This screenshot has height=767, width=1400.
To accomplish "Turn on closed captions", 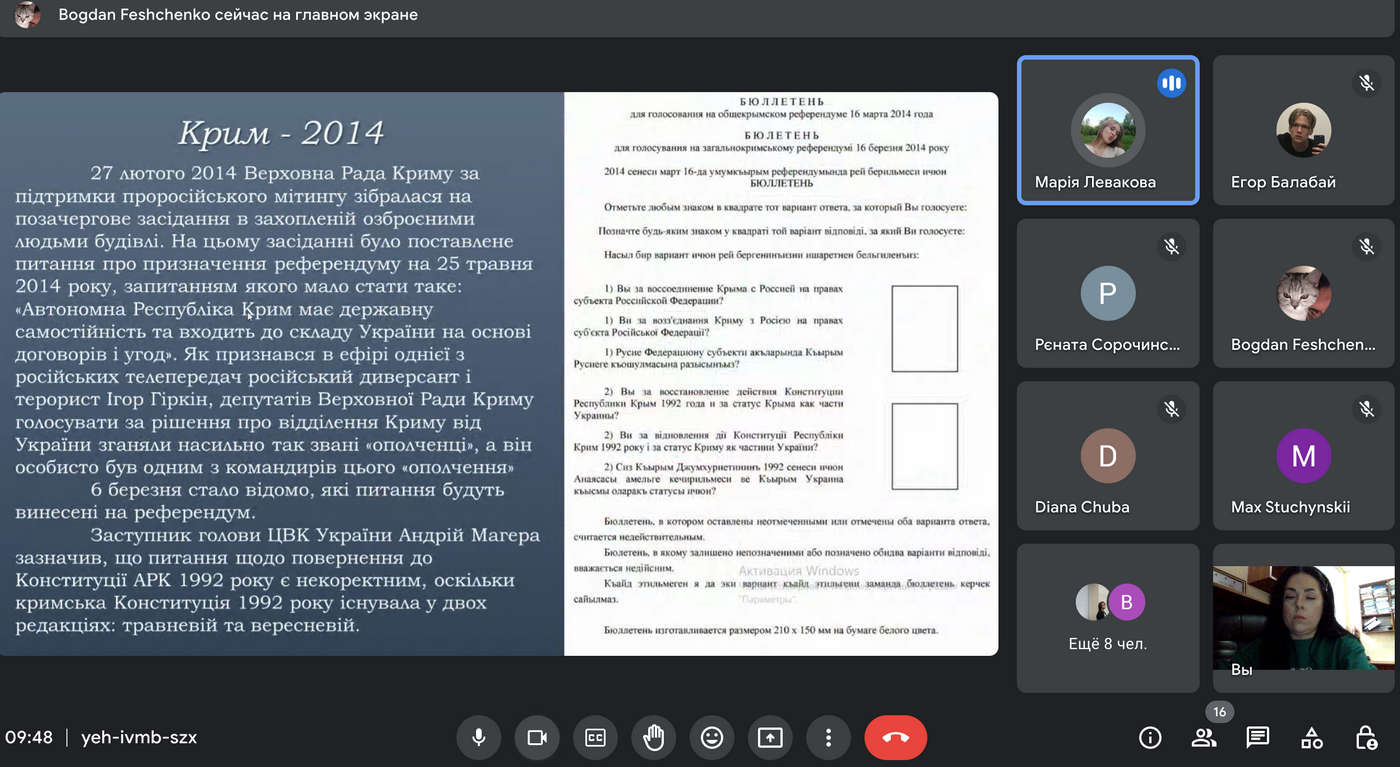I will (x=595, y=738).
